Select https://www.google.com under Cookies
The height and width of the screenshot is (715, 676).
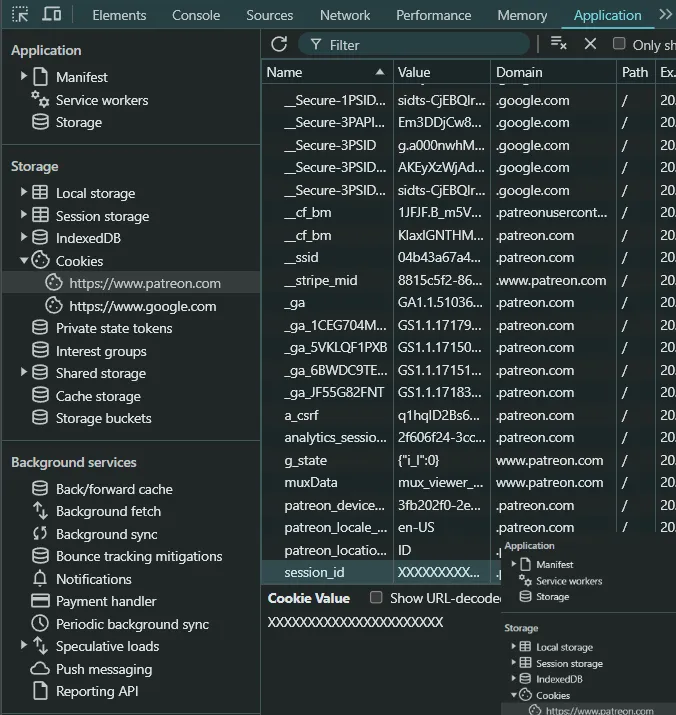pyautogui.click(x=131, y=306)
